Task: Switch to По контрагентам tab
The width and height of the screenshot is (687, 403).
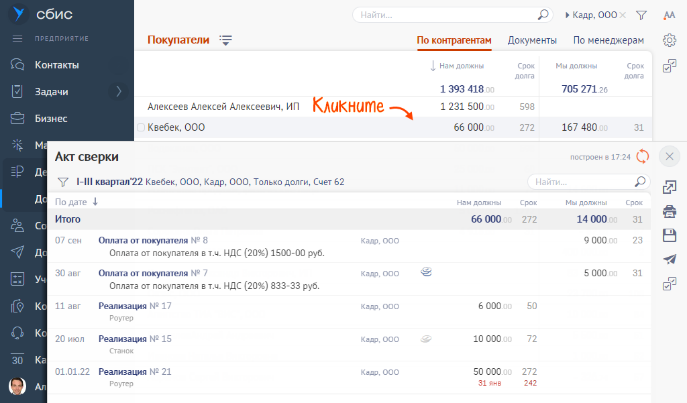Action: click(x=454, y=40)
